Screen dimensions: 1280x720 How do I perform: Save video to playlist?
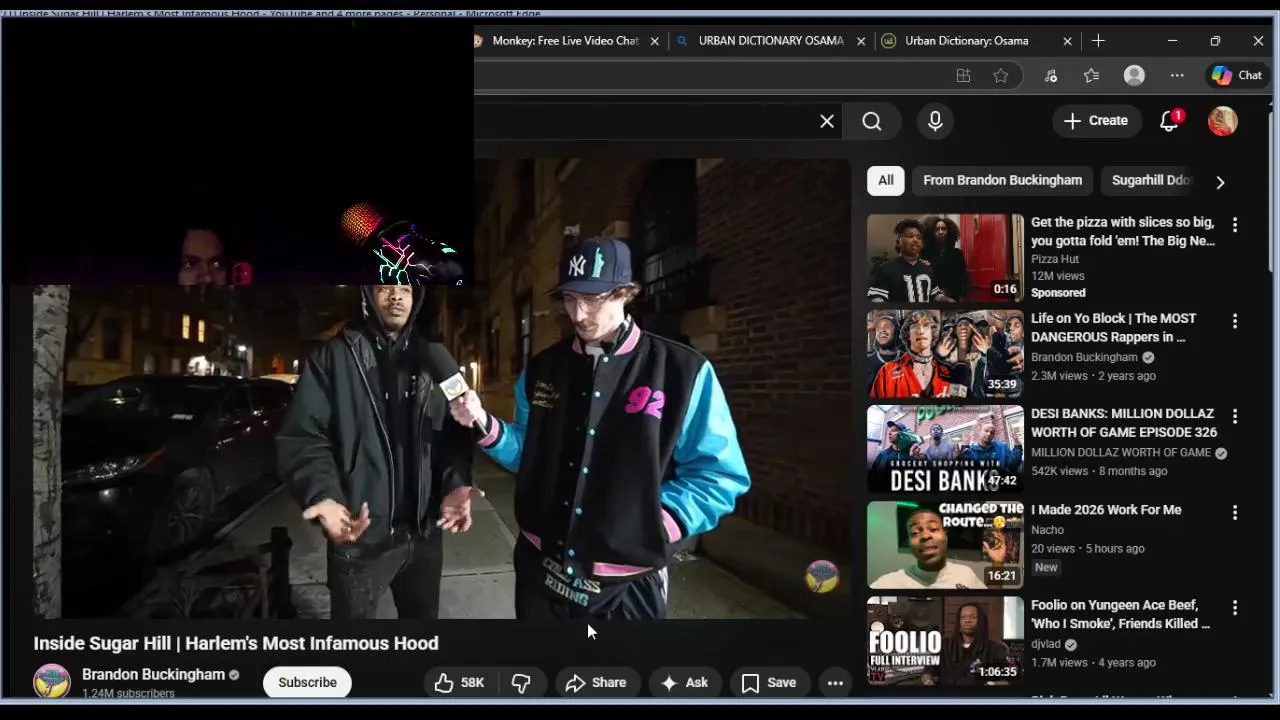(769, 683)
